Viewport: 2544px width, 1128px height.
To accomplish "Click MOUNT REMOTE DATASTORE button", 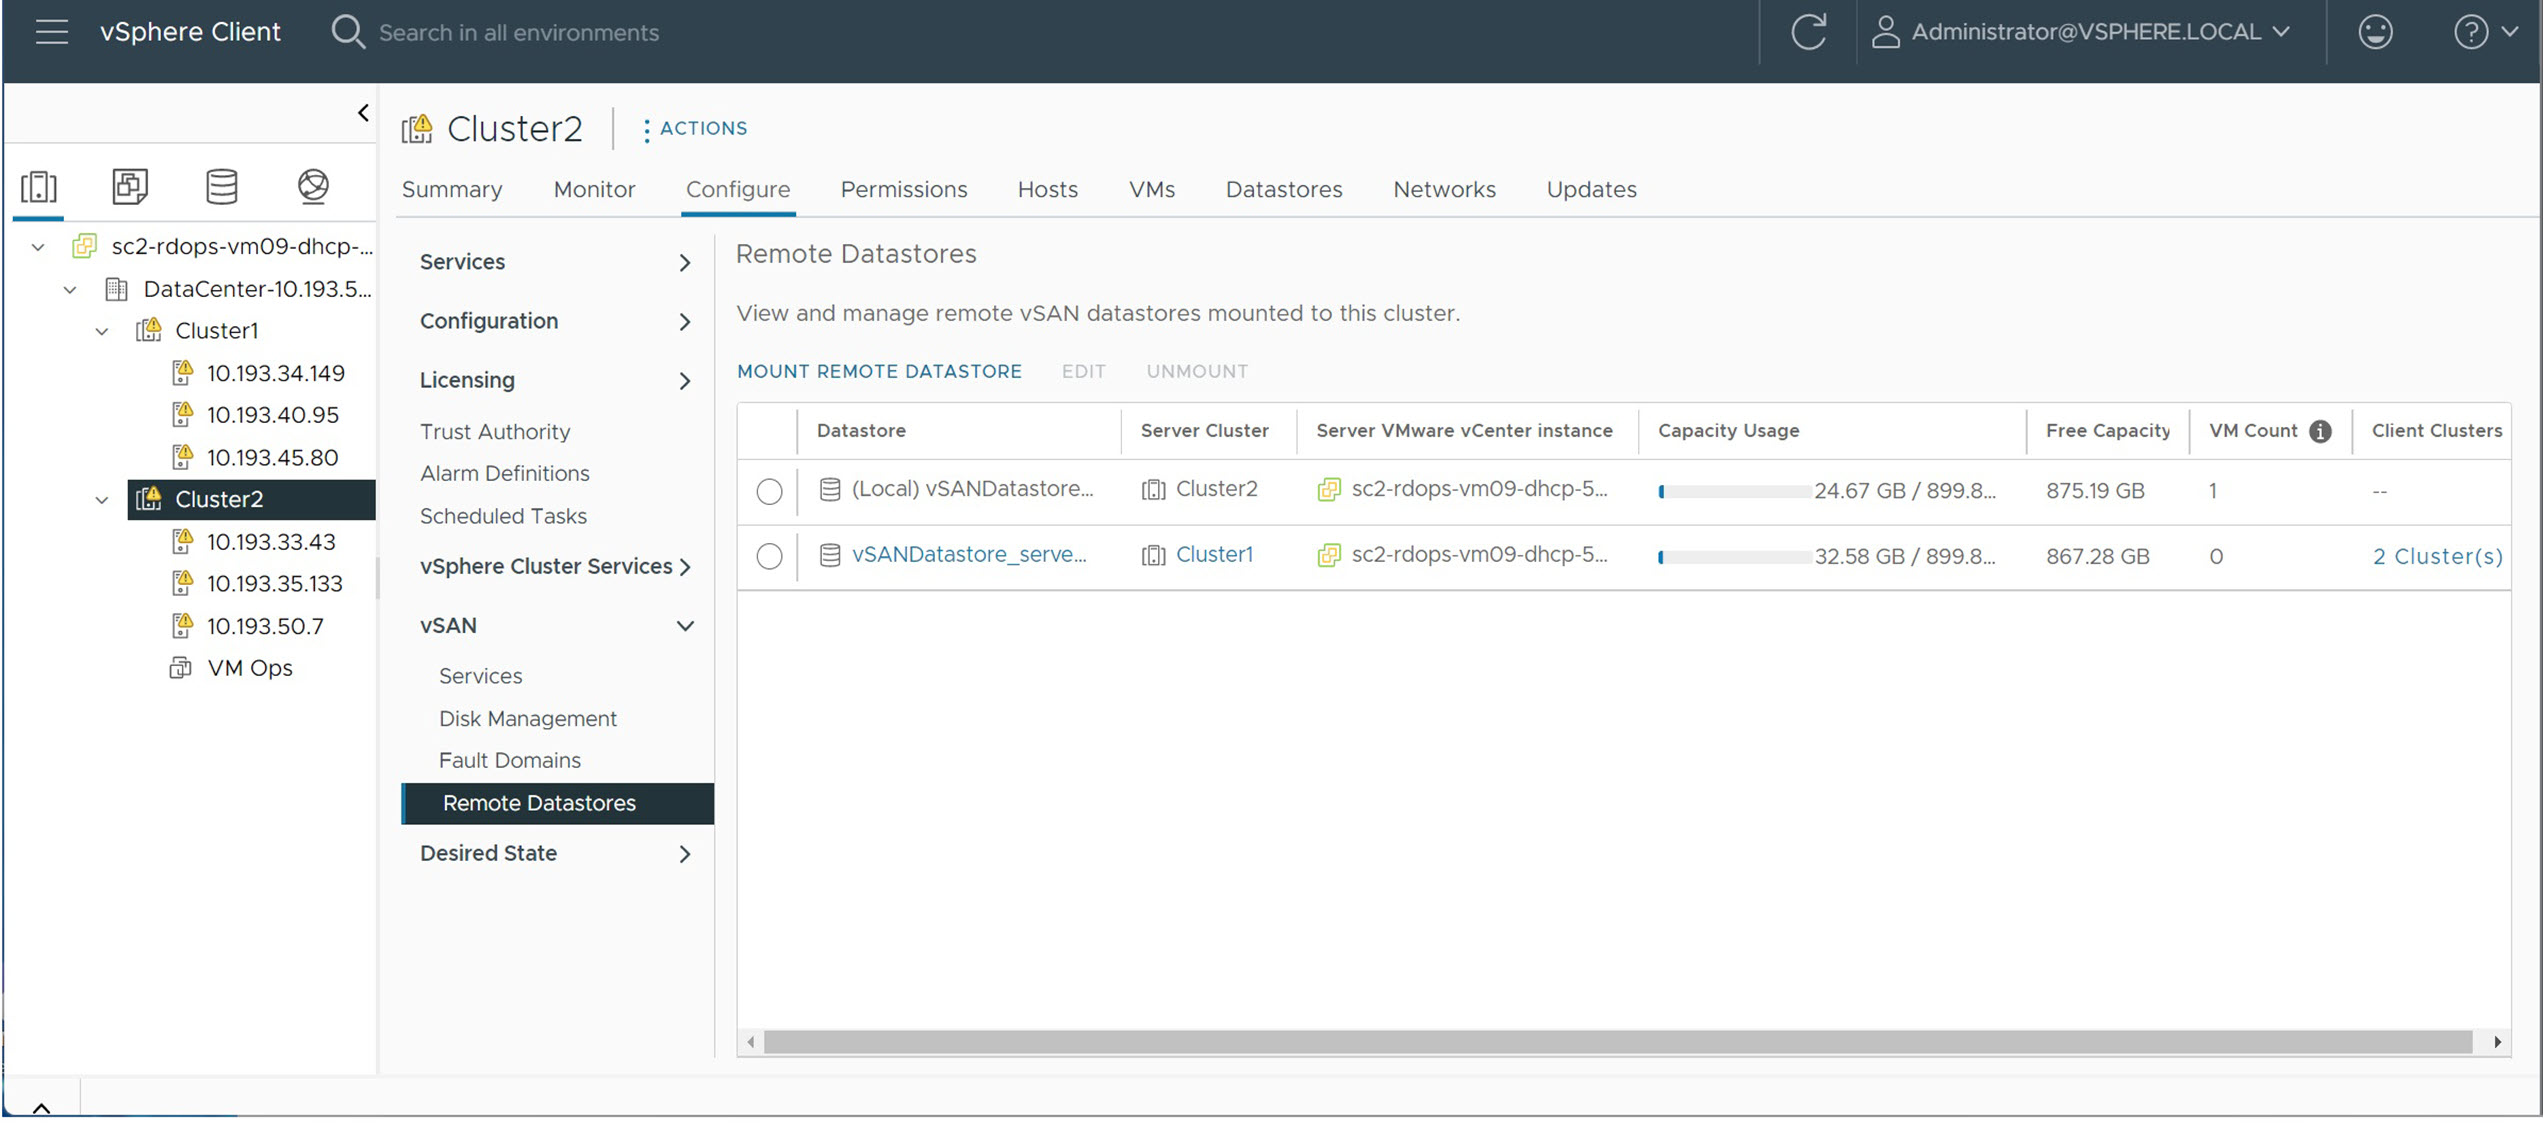I will (878, 372).
